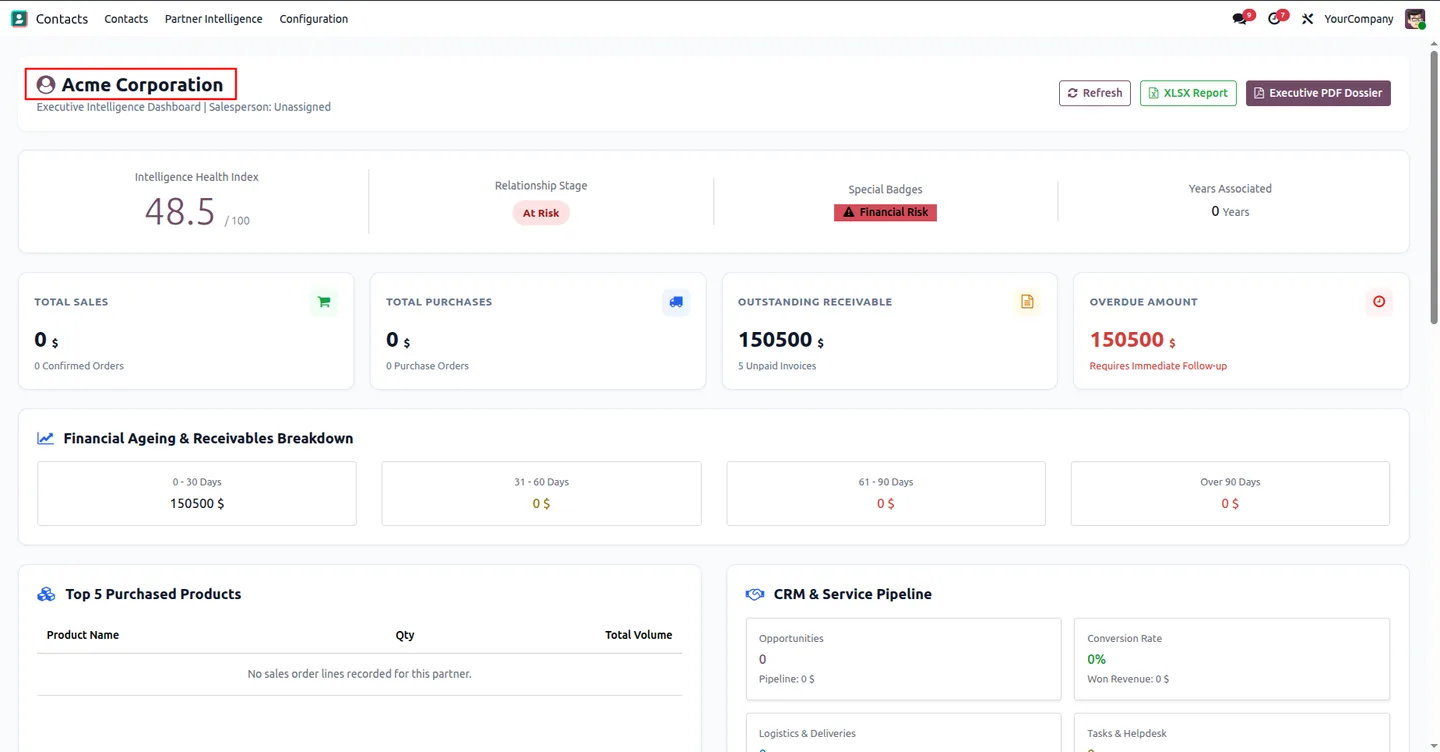
Task: Select the 48.5 health index value
Action: point(180,212)
